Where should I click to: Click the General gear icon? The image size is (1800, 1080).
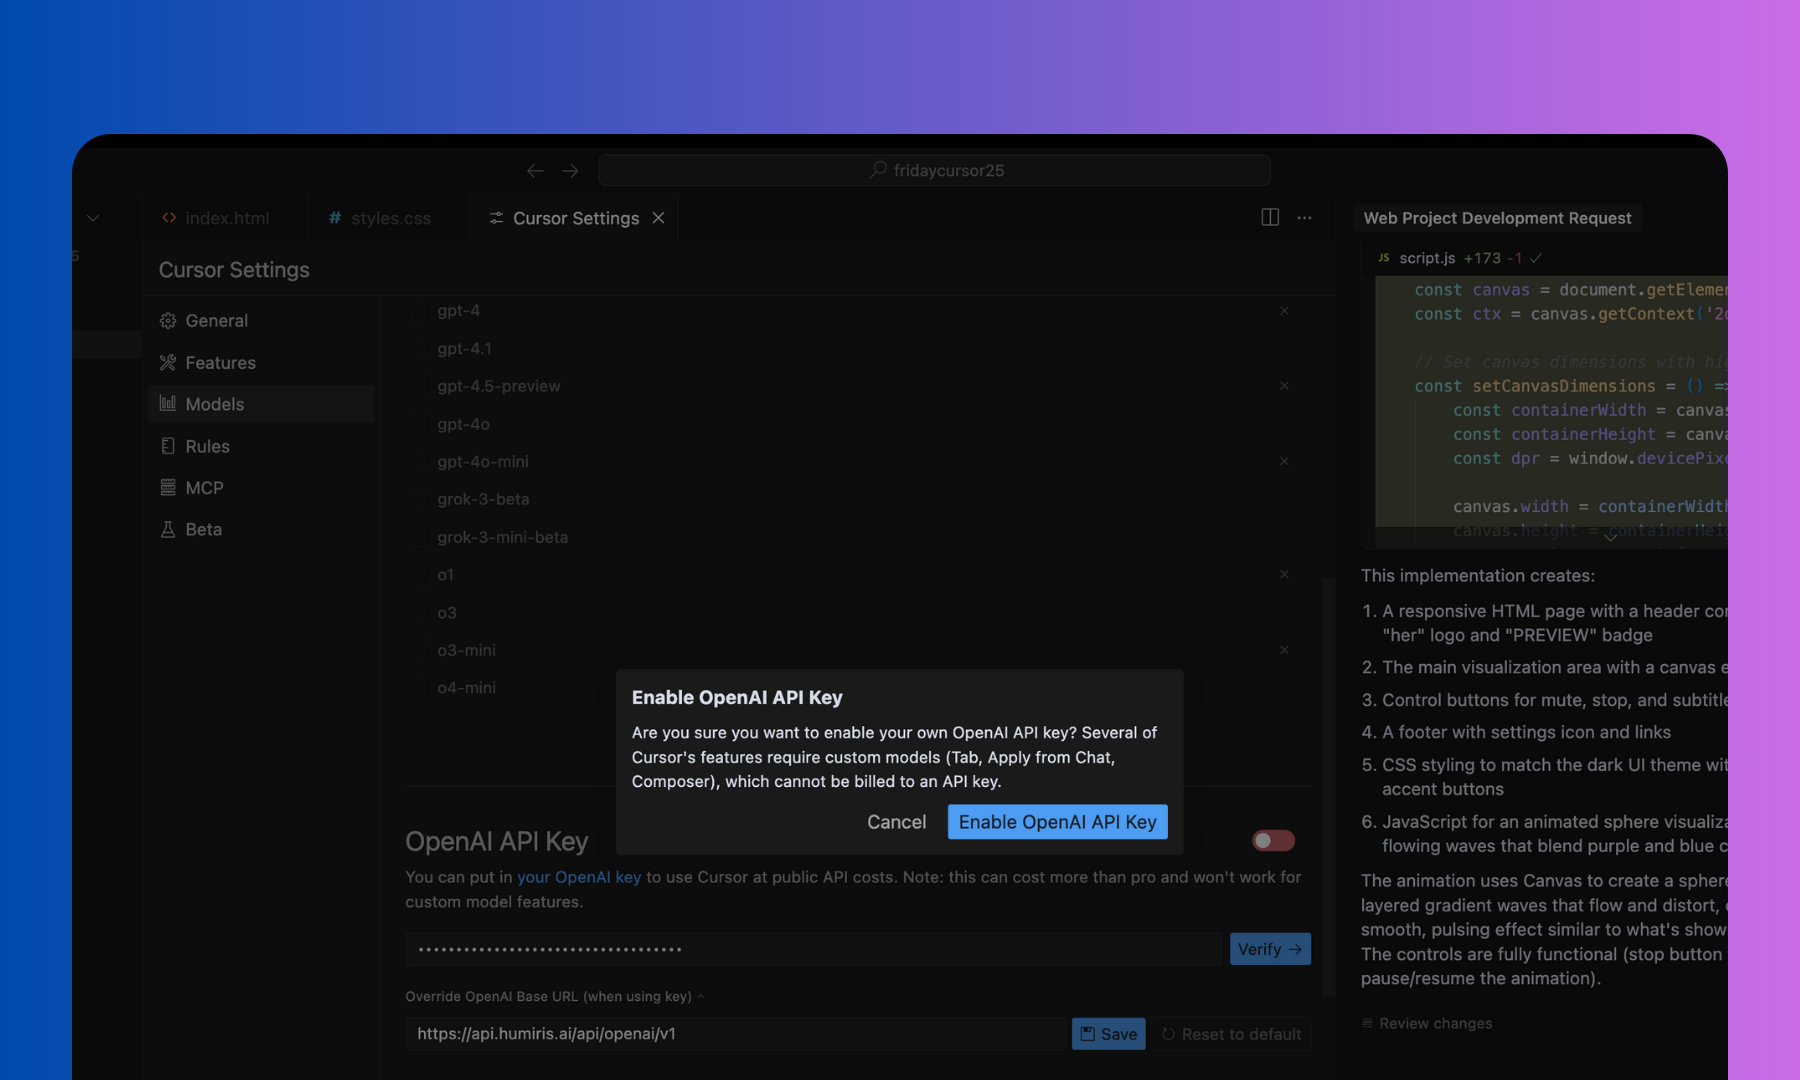pyautogui.click(x=168, y=321)
